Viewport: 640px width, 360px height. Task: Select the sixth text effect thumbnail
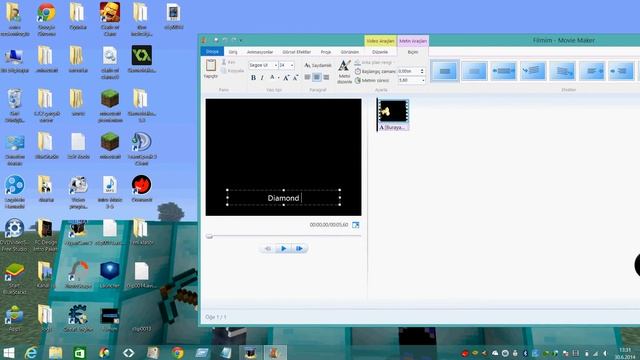point(592,71)
